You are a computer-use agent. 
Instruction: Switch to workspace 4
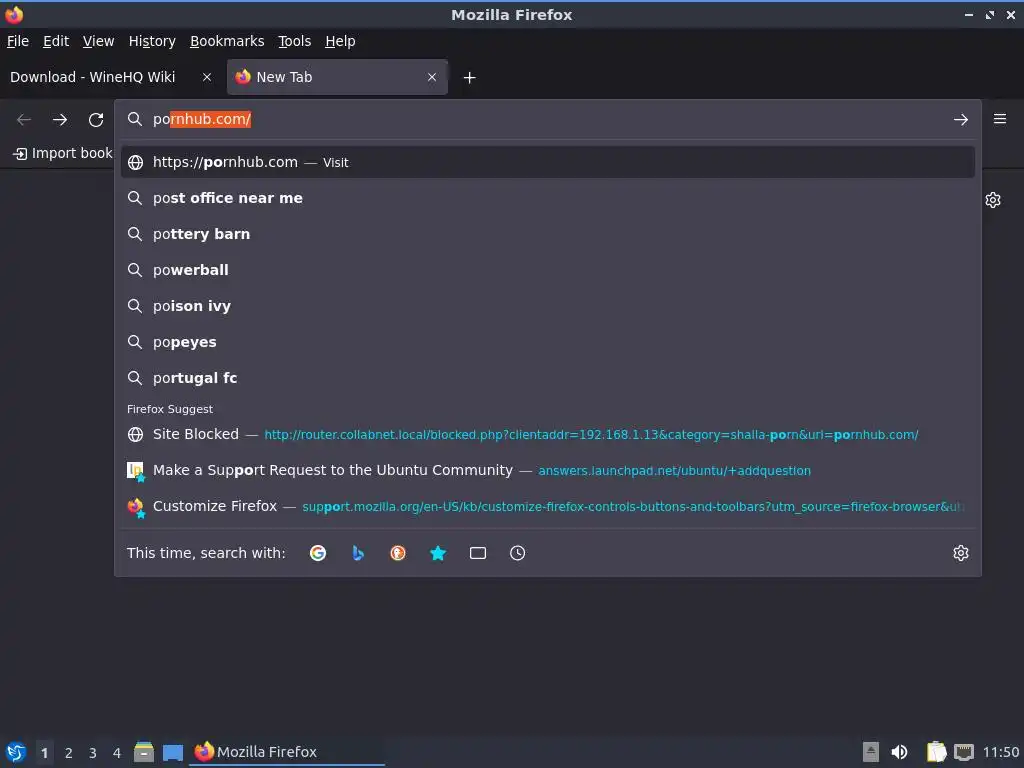[x=117, y=753]
